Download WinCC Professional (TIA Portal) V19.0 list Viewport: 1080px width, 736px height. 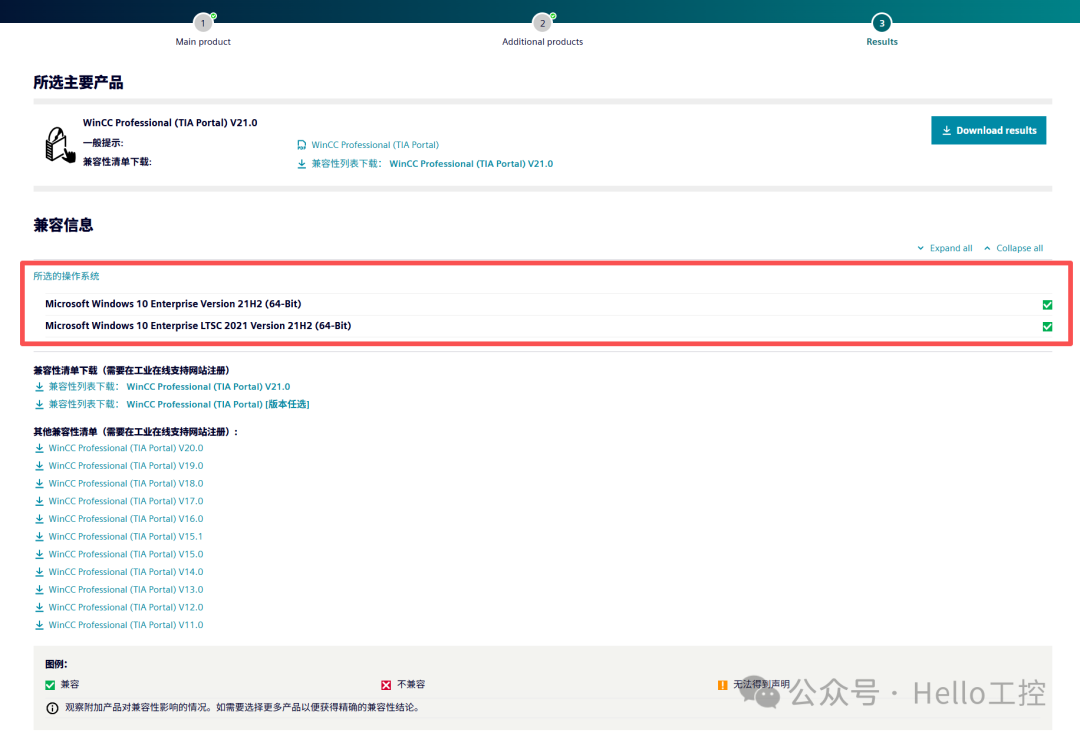(x=125, y=466)
